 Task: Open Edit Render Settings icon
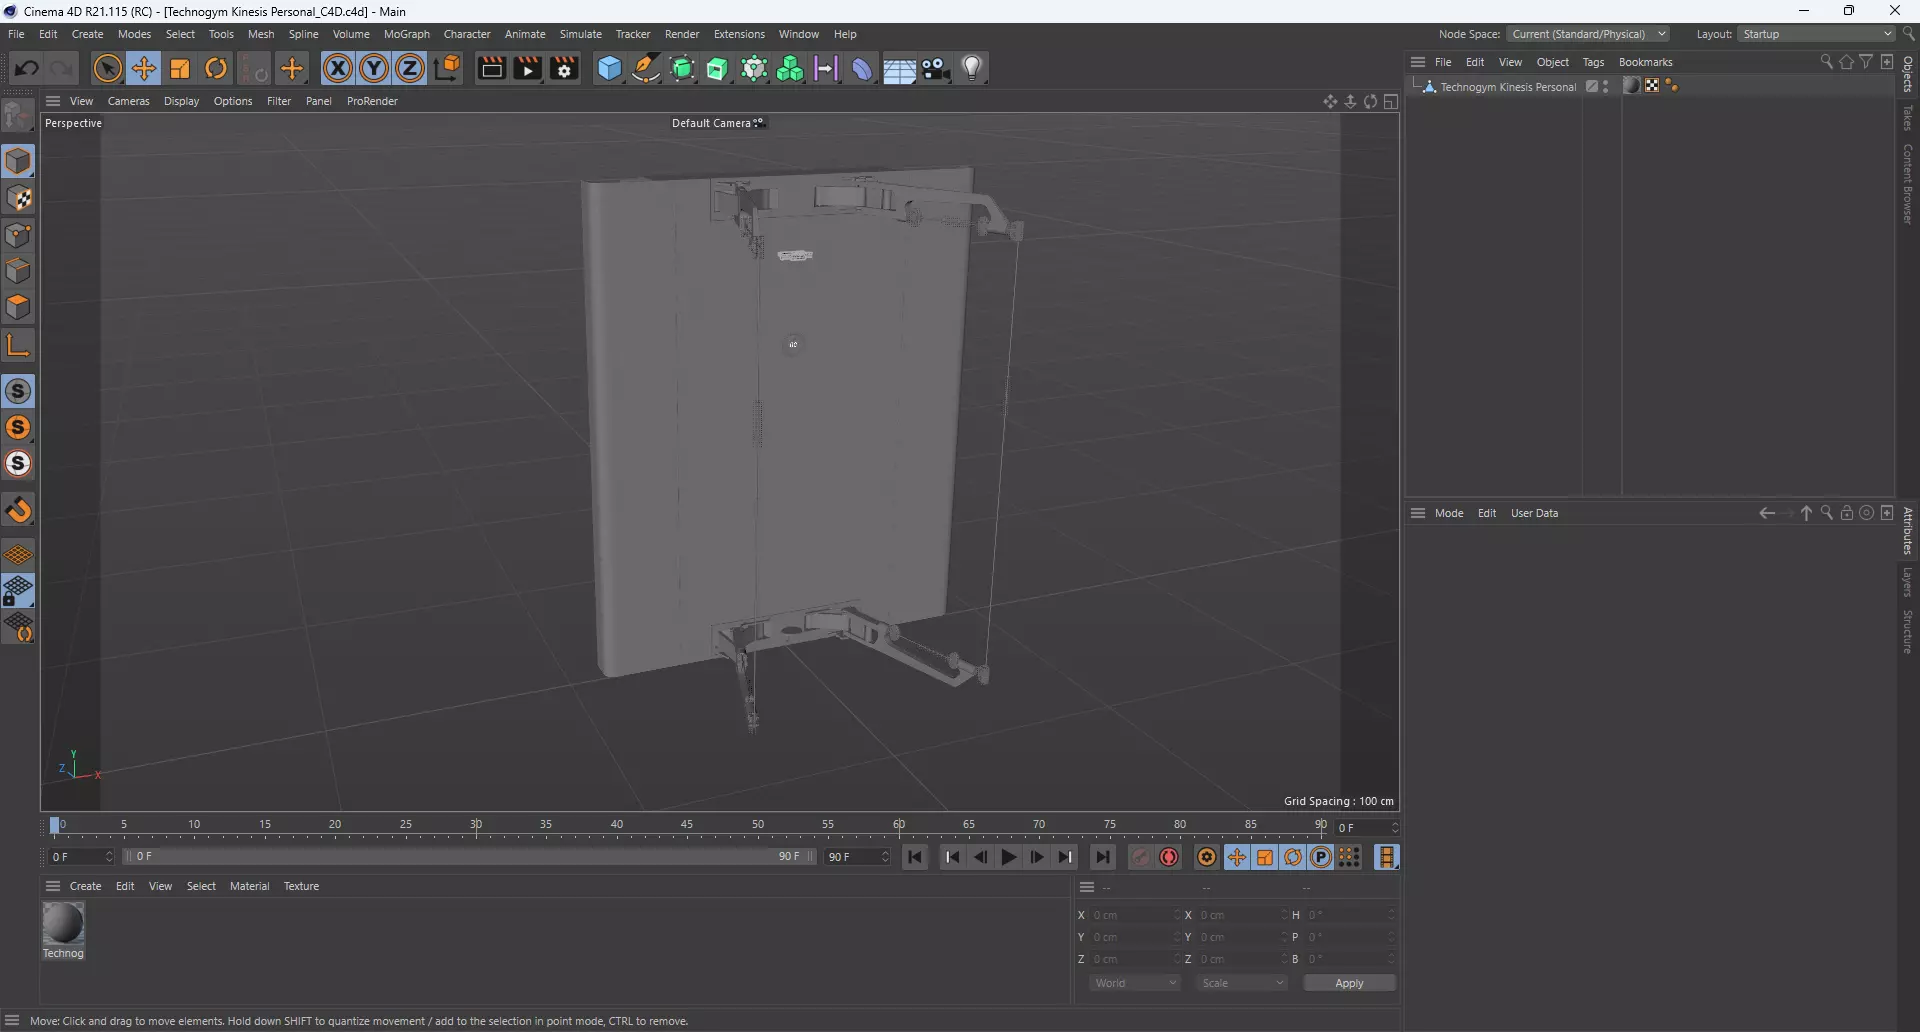tap(564, 68)
